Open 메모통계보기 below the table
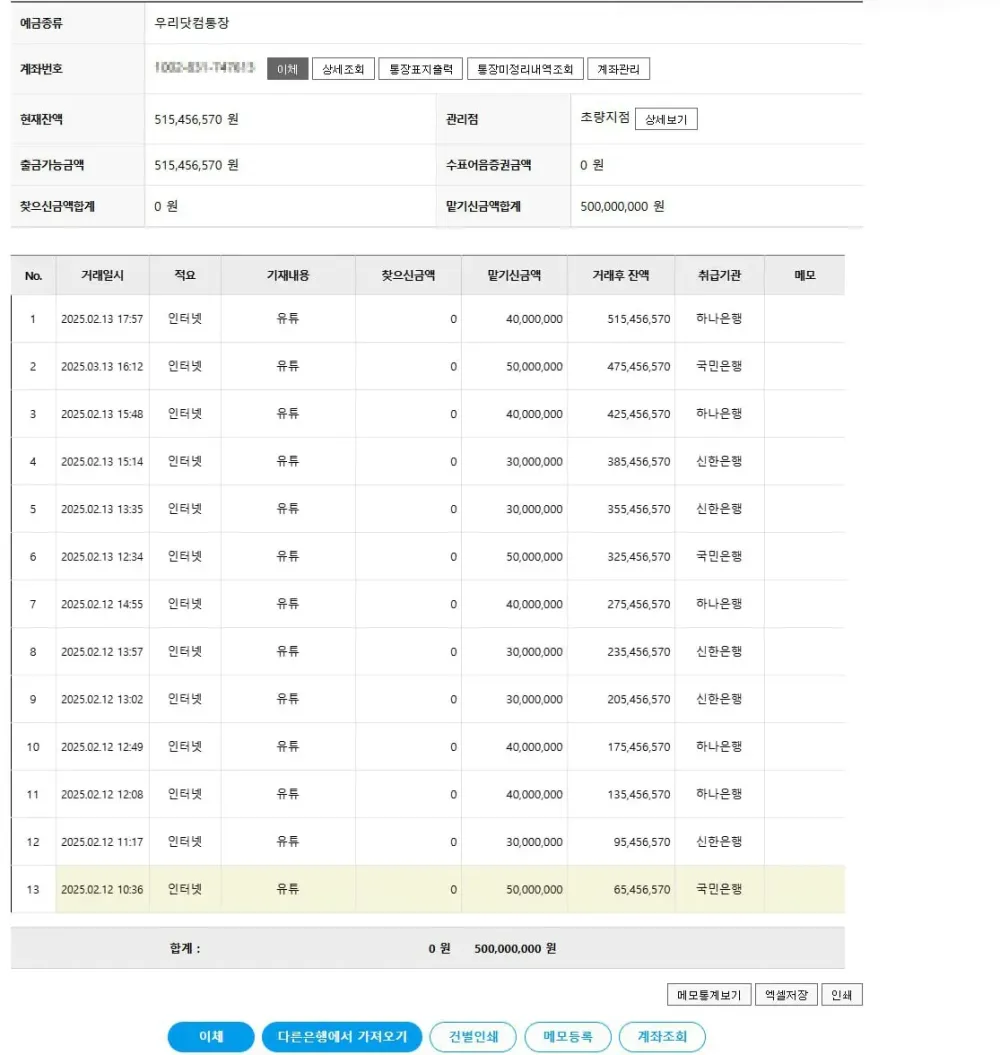 point(709,995)
